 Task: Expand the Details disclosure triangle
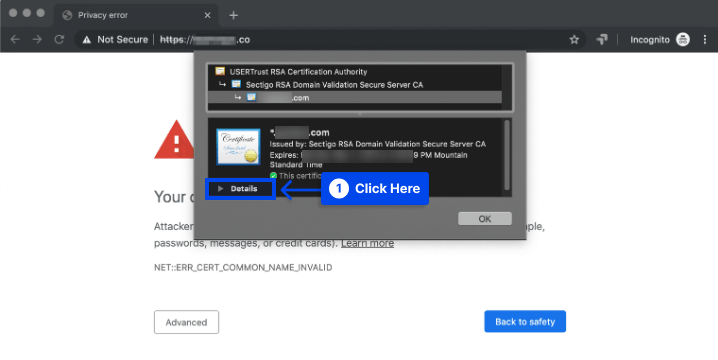220,189
